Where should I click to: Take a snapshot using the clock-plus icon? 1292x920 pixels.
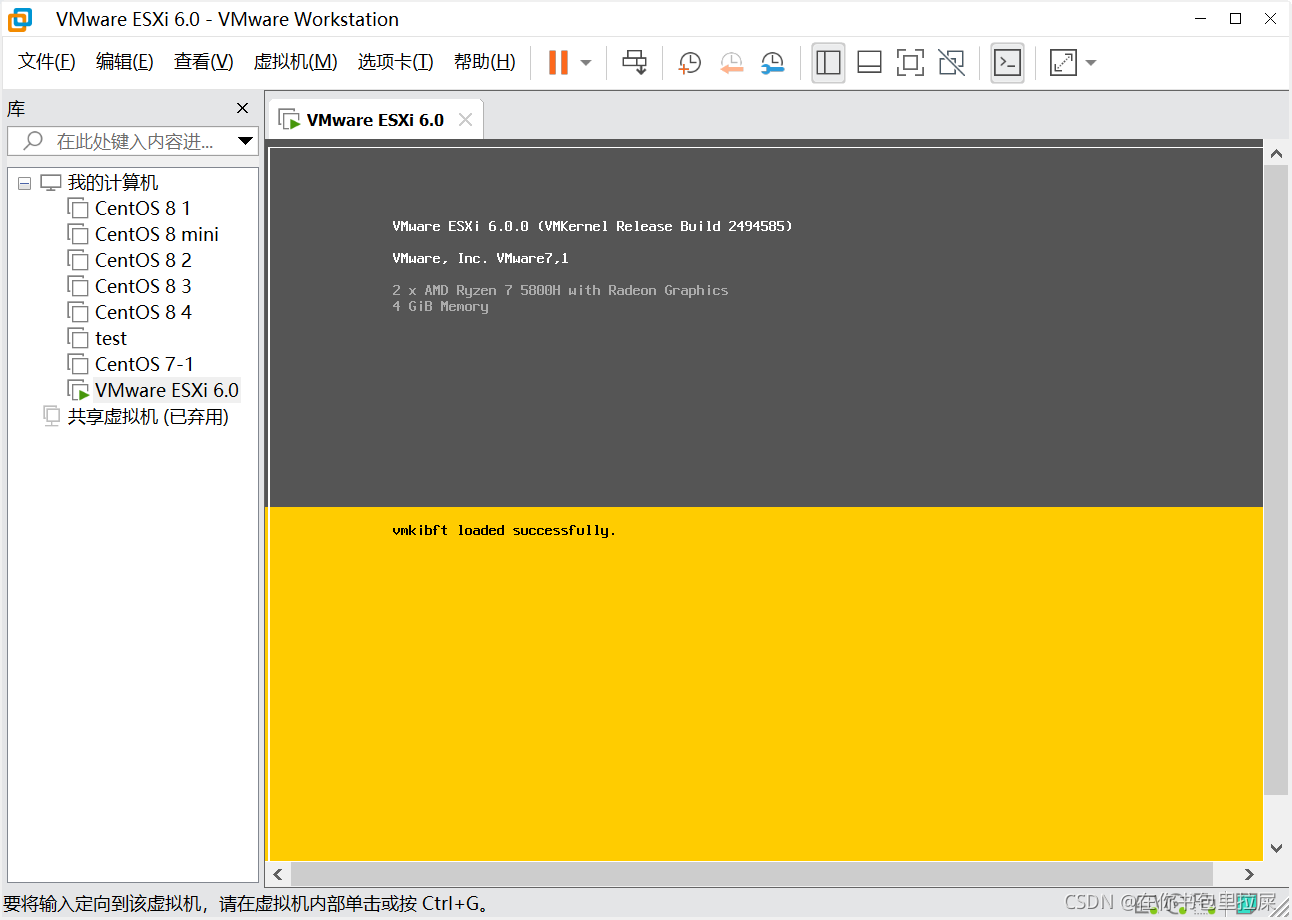pyautogui.click(x=689, y=62)
